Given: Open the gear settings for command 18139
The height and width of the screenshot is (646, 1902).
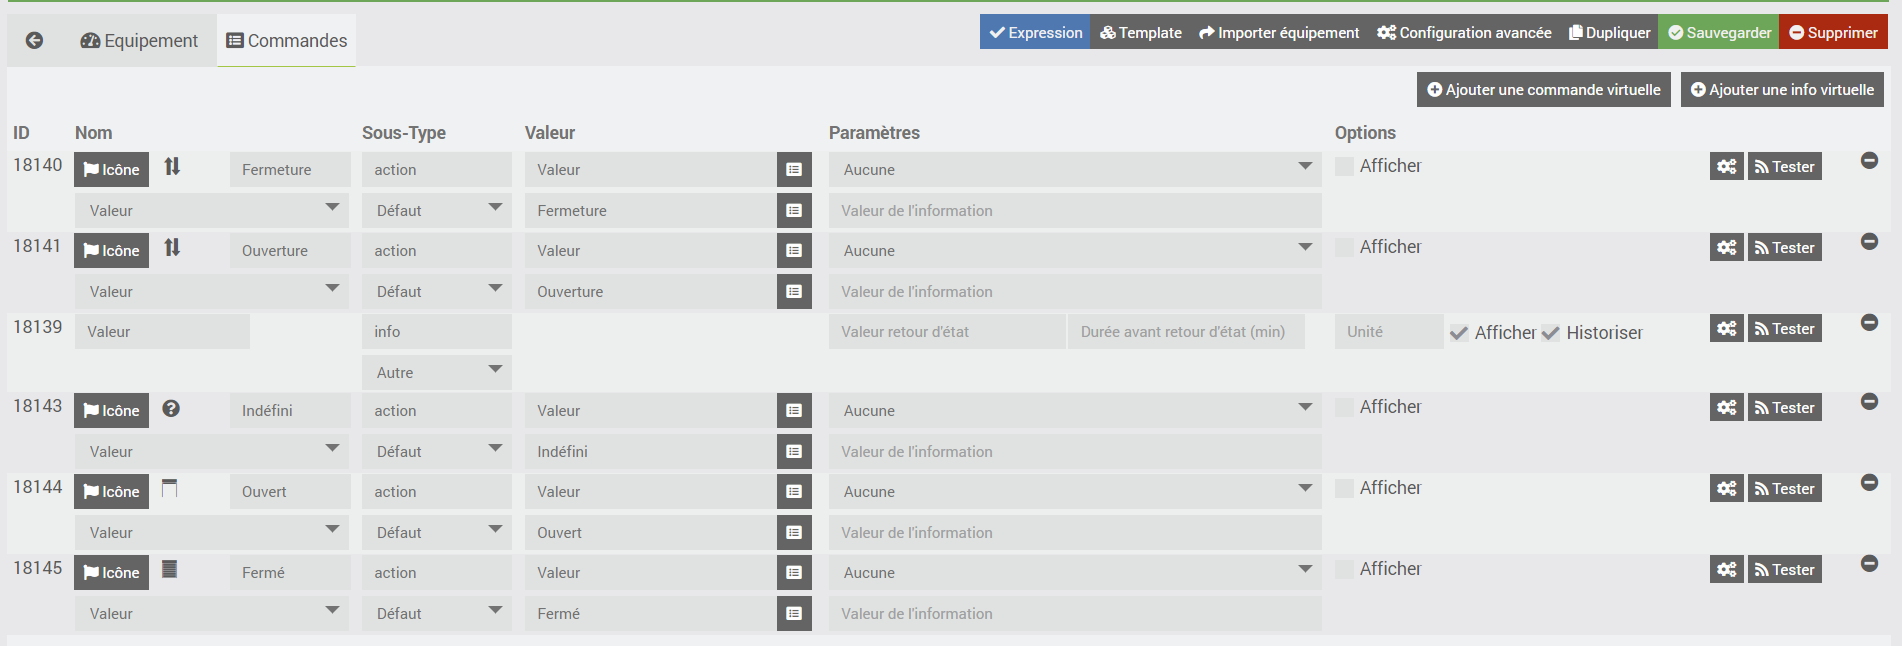Looking at the screenshot, I should (x=1726, y=329).
